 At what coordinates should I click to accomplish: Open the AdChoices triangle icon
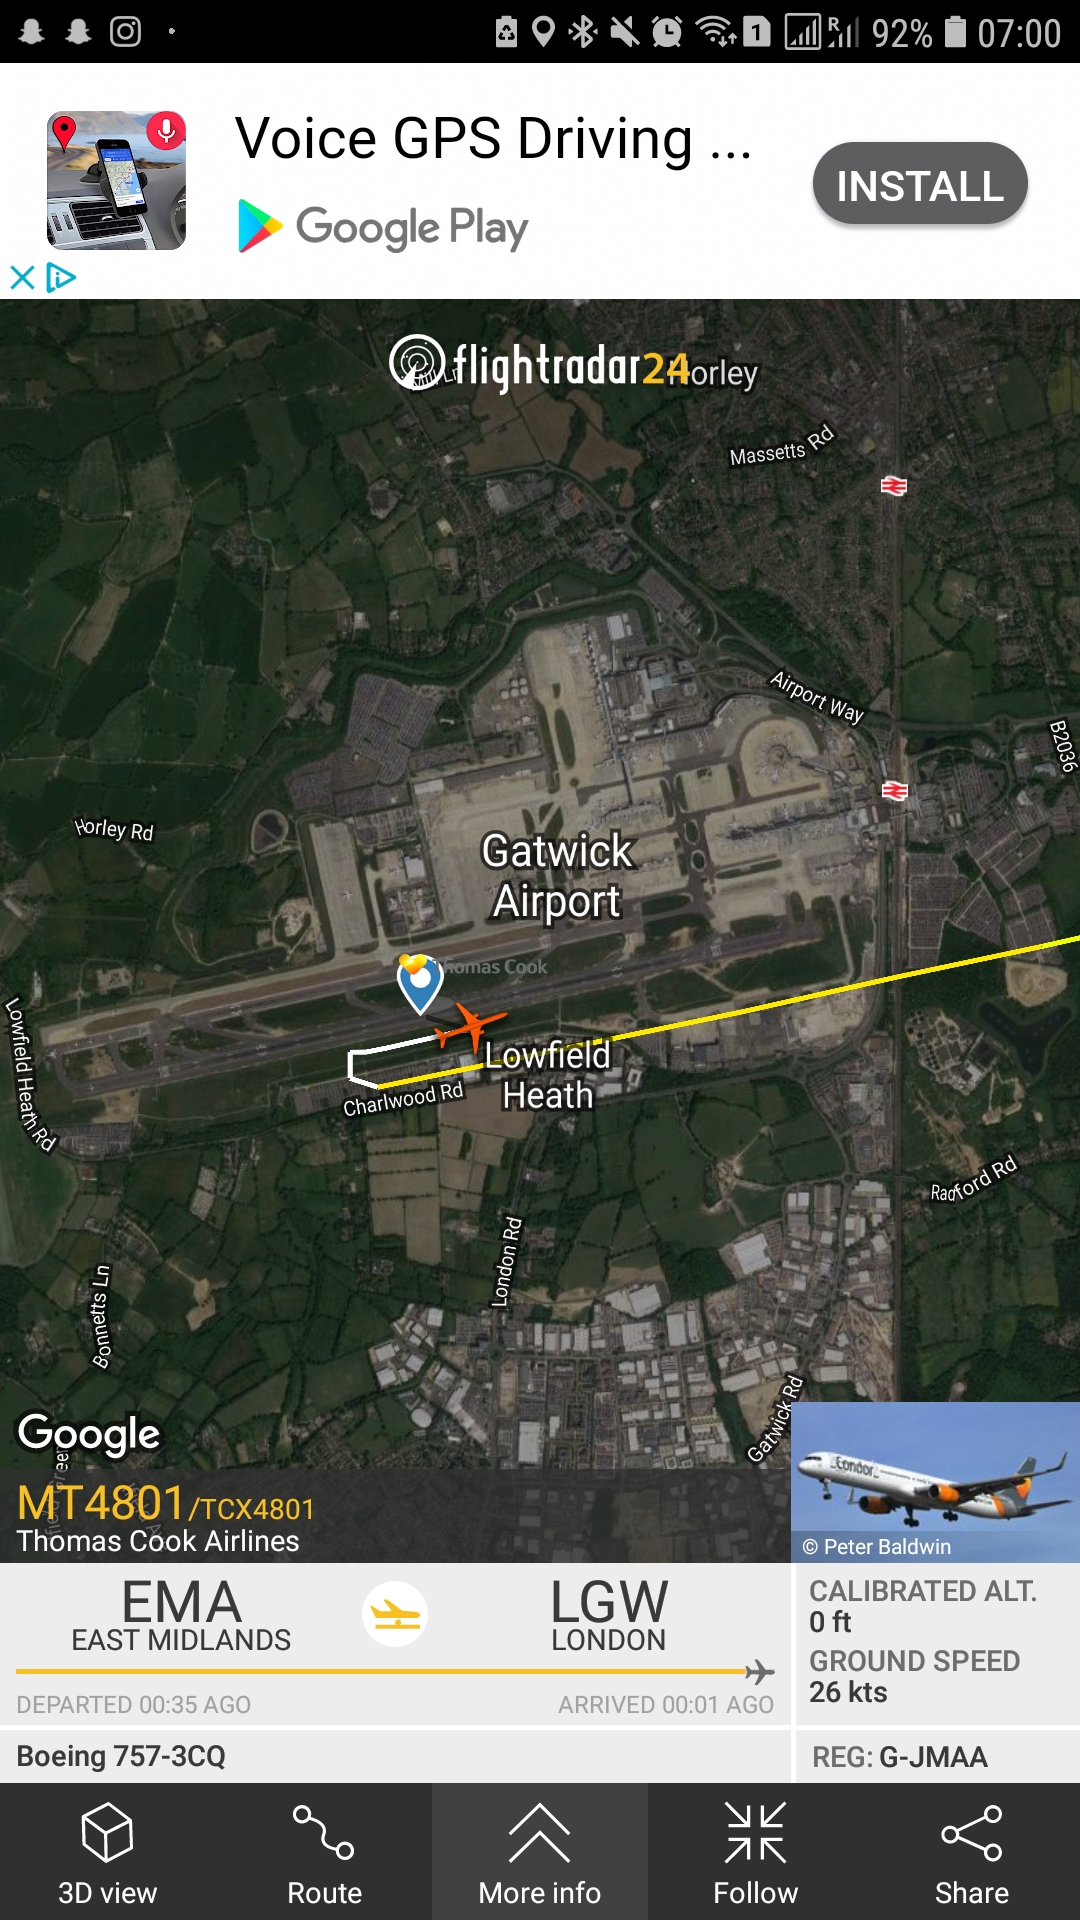pos(61,277)
